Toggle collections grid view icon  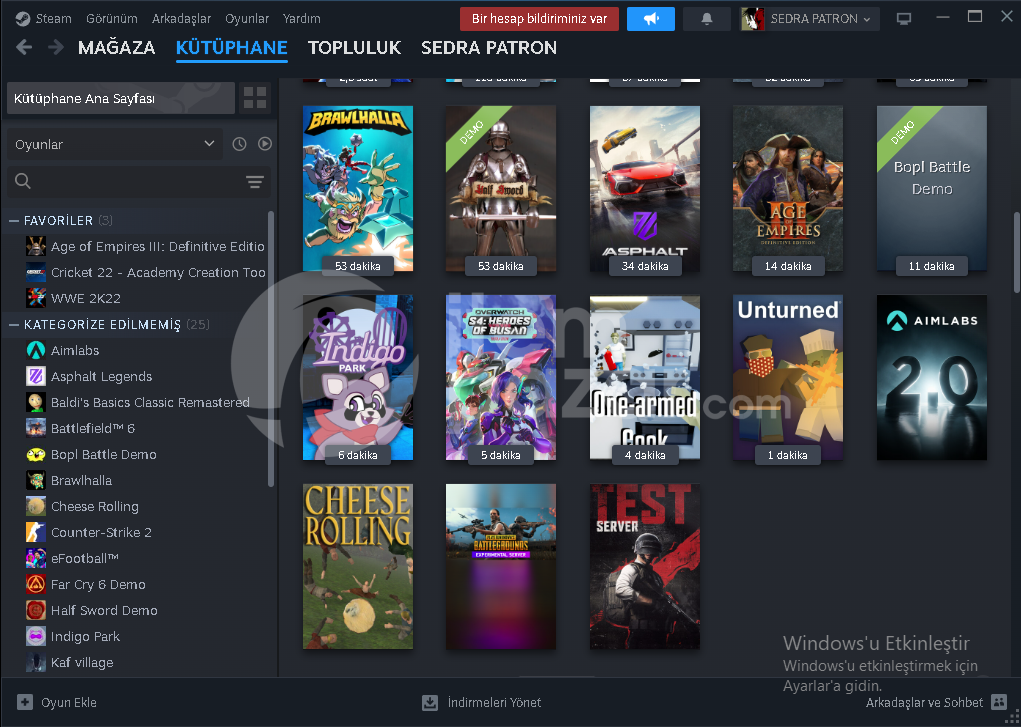coord(255,98)
